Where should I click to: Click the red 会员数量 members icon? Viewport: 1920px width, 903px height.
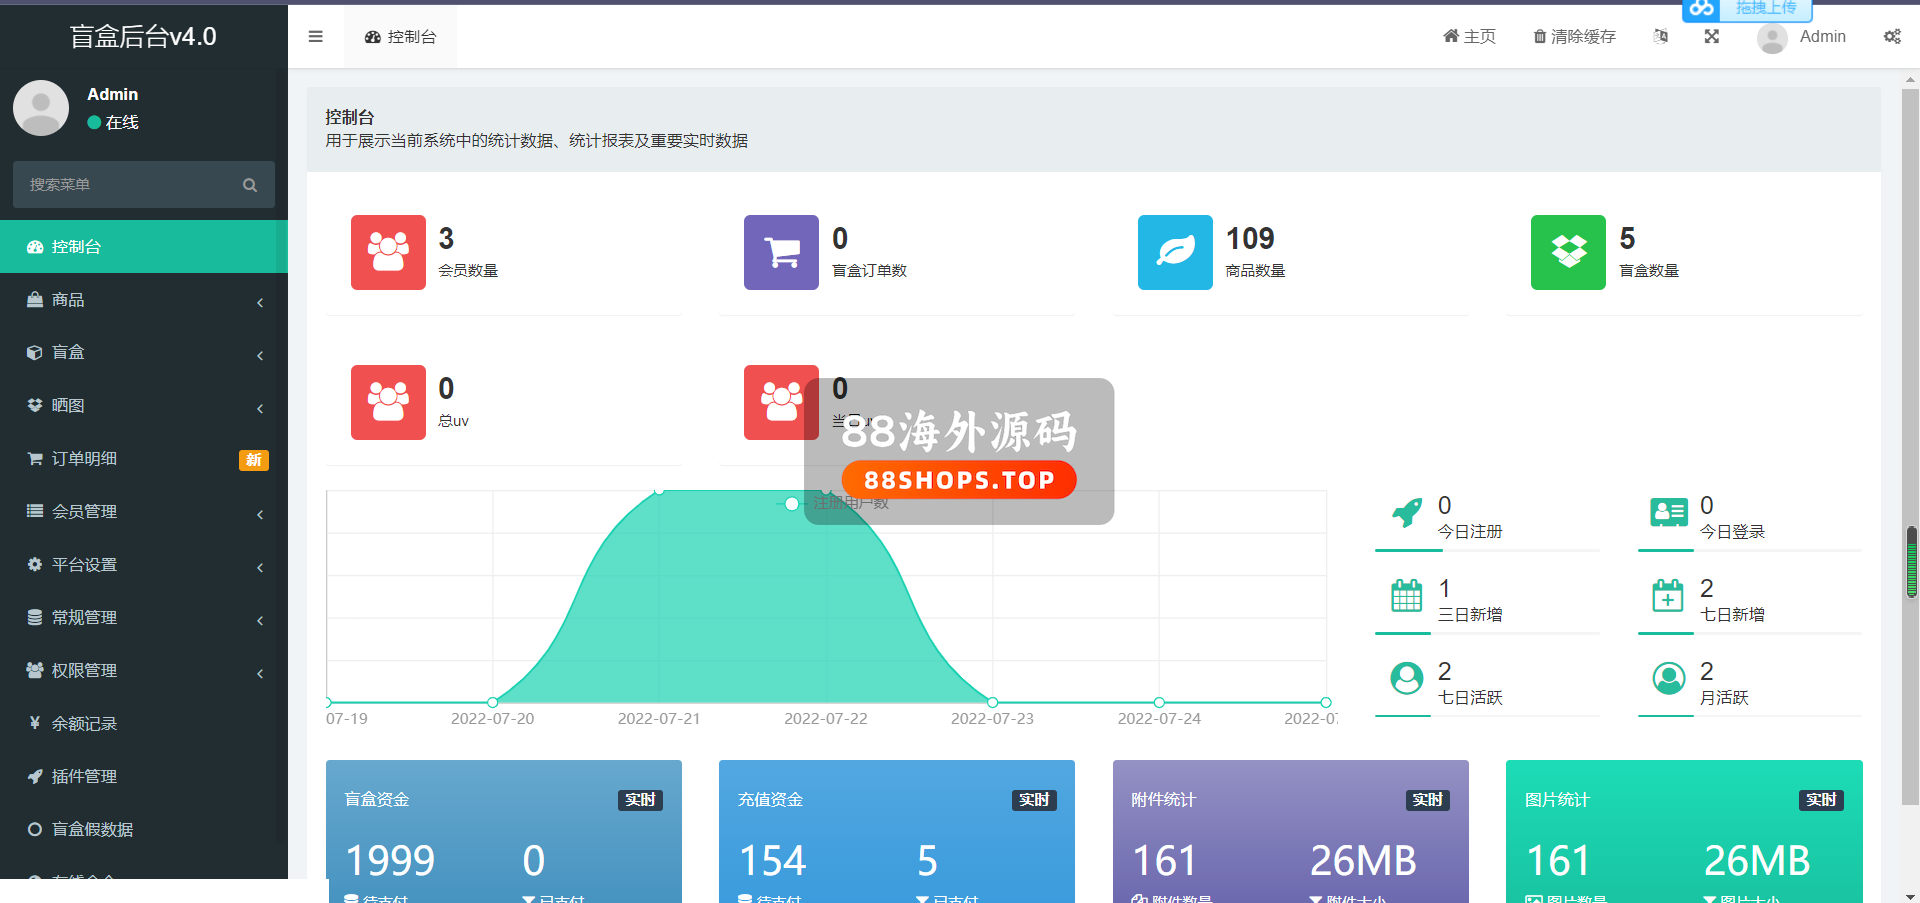(x=388, y=252)
